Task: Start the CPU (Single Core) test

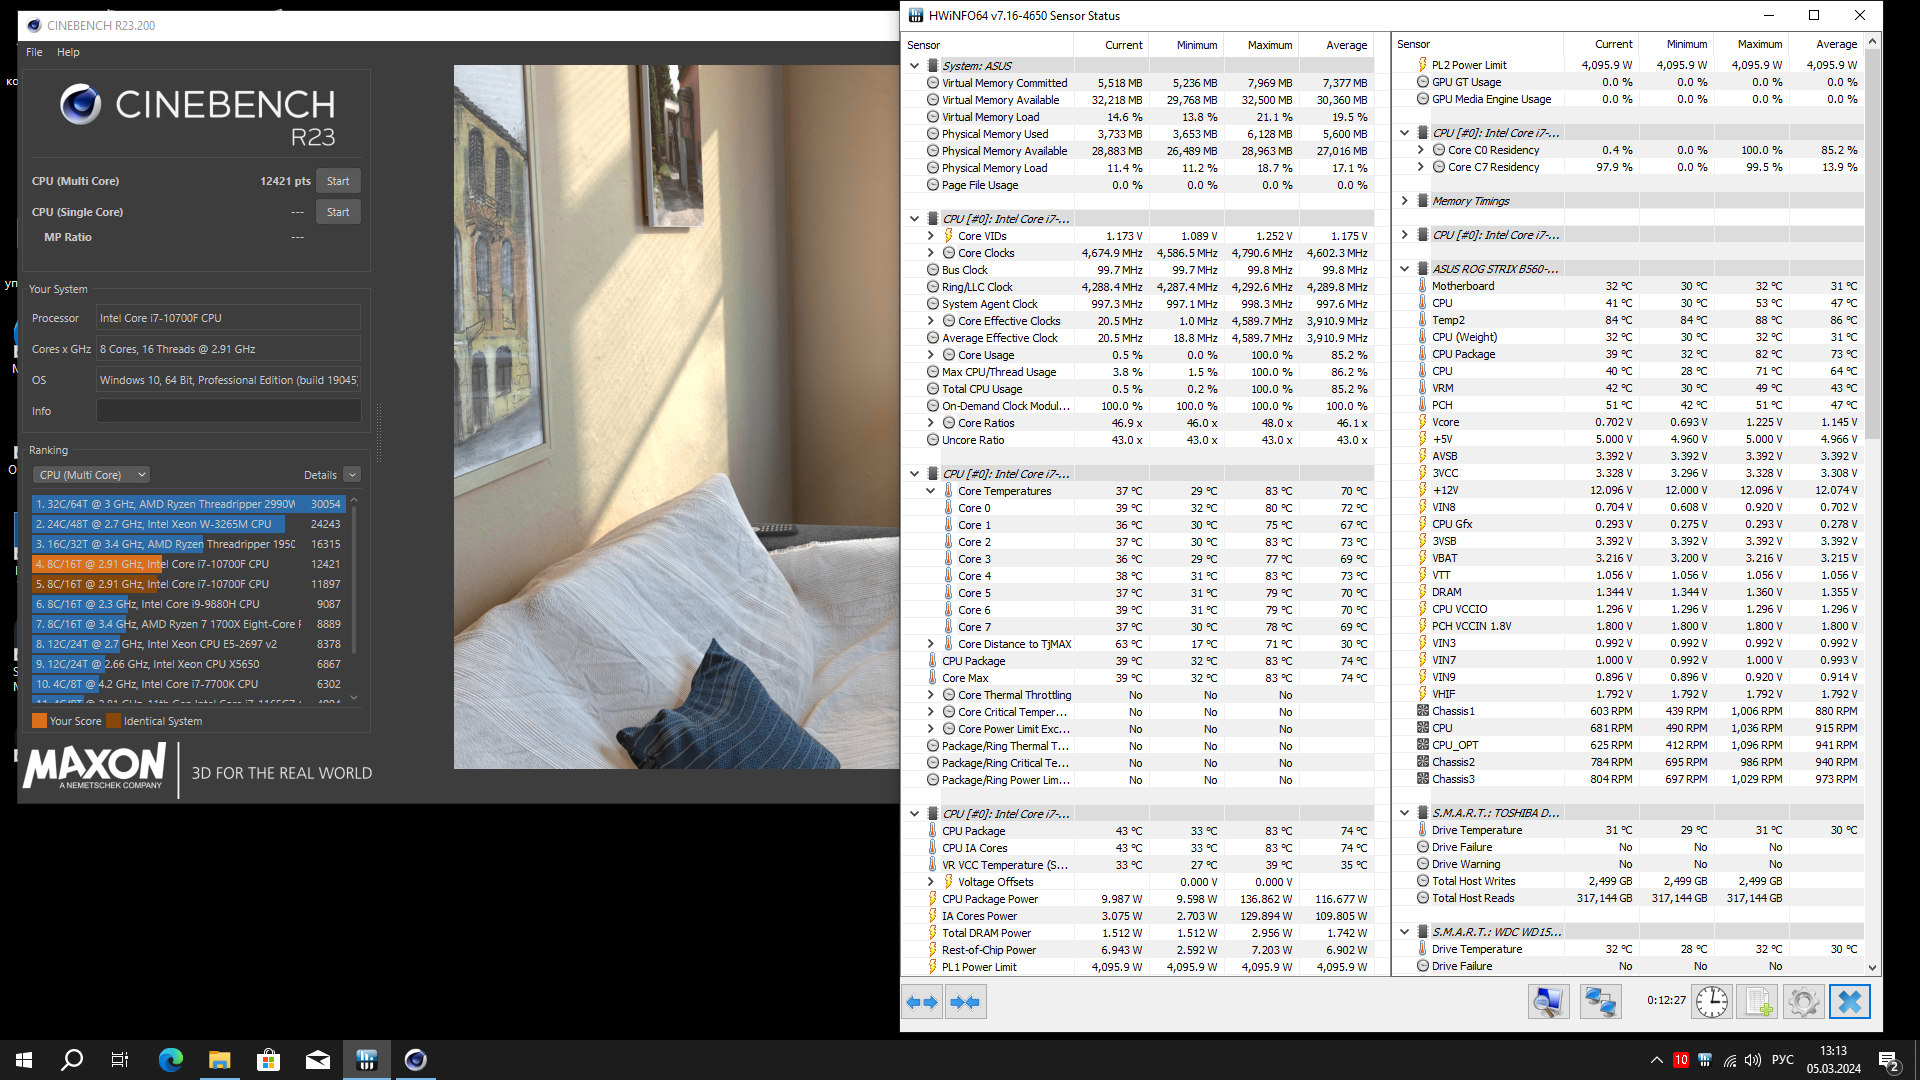Action: 338,212
